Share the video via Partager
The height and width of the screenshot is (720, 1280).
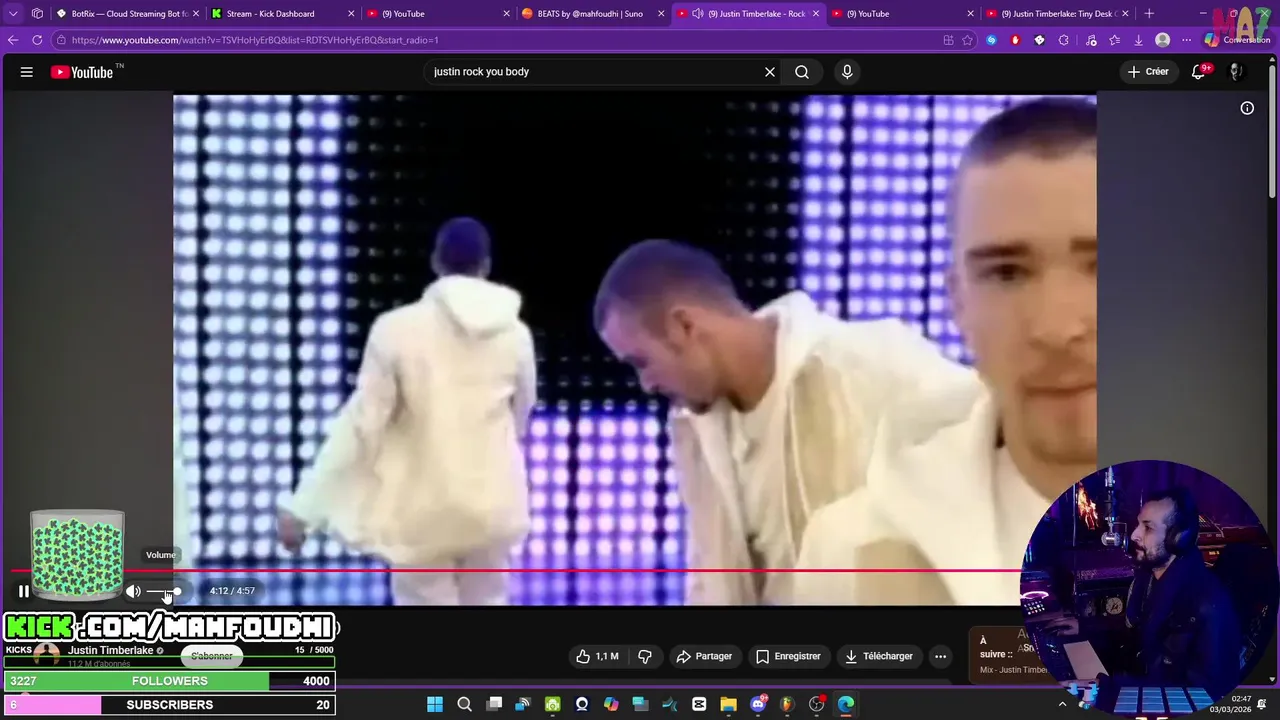click(x=705, y=656)
